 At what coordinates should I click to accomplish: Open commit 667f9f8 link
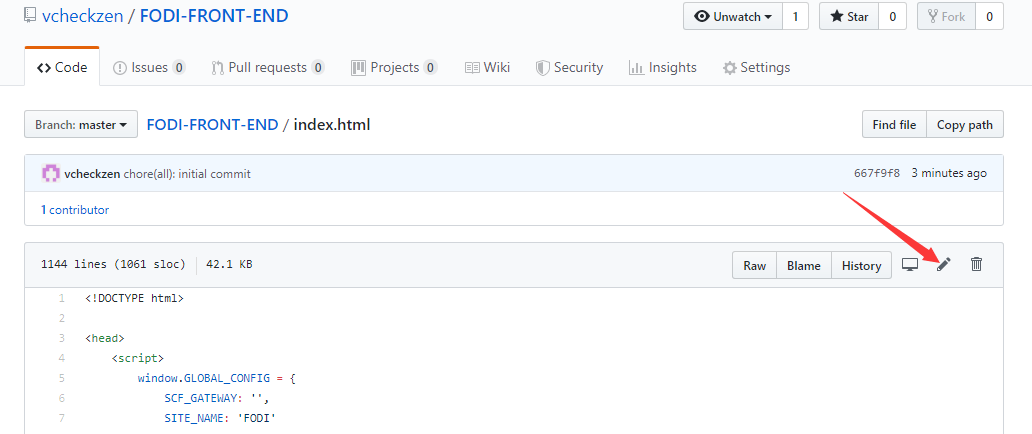tap(877, 174)
